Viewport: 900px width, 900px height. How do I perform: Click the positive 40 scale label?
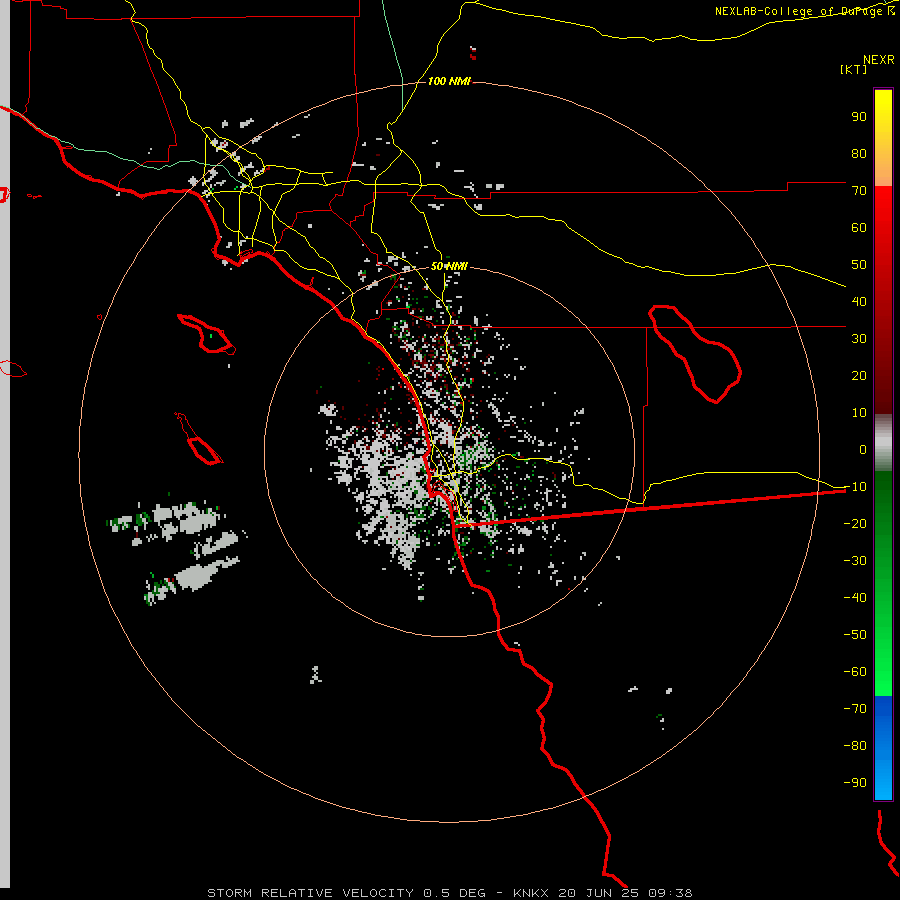pyautogui.click(x=859, y=302)
